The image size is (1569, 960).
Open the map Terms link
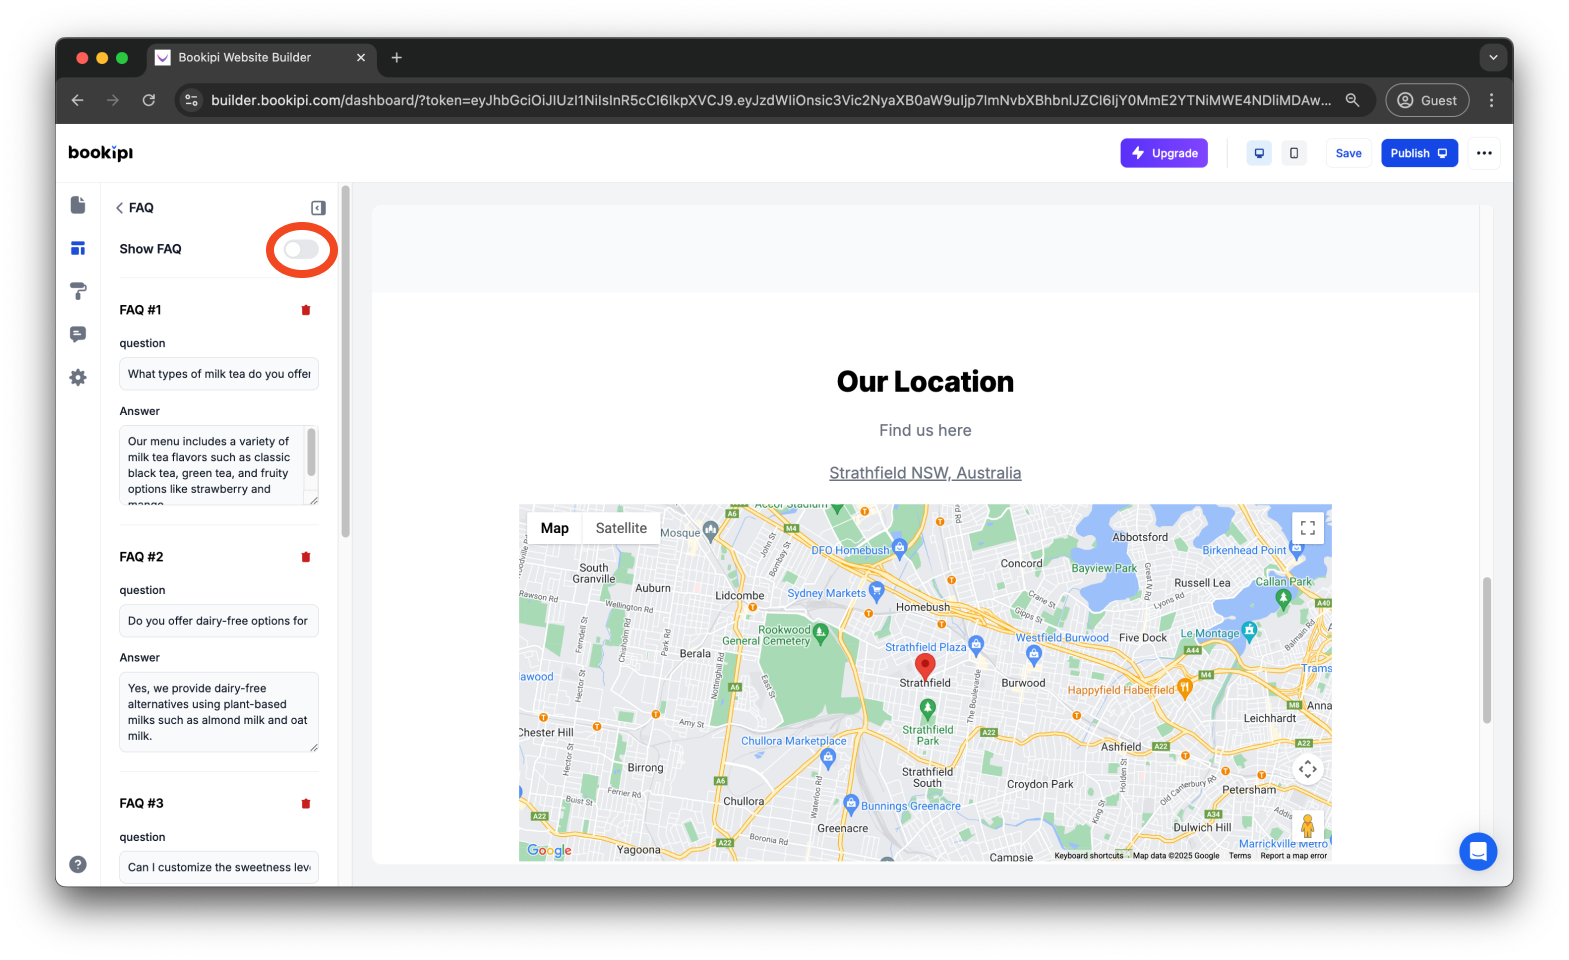click(1240, 856)
